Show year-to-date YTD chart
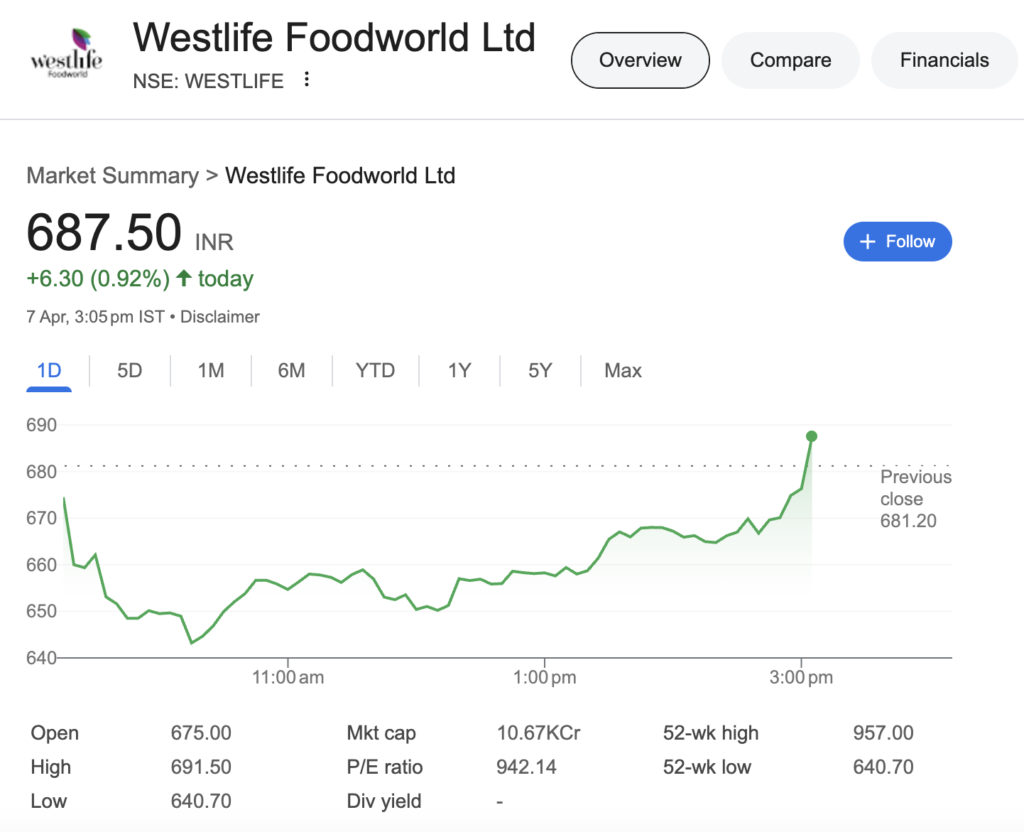 coord(375,371)
